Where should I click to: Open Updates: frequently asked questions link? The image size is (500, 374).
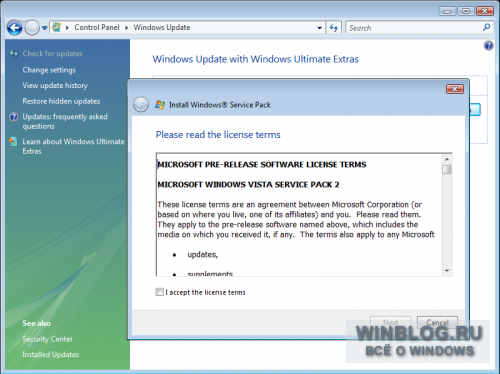coord(65,121)
